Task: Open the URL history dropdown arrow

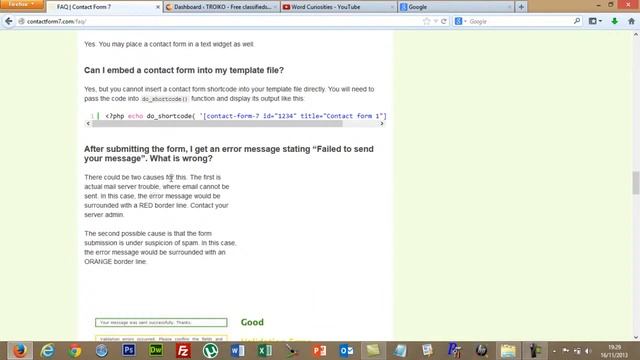Action: tap(436, 21)
